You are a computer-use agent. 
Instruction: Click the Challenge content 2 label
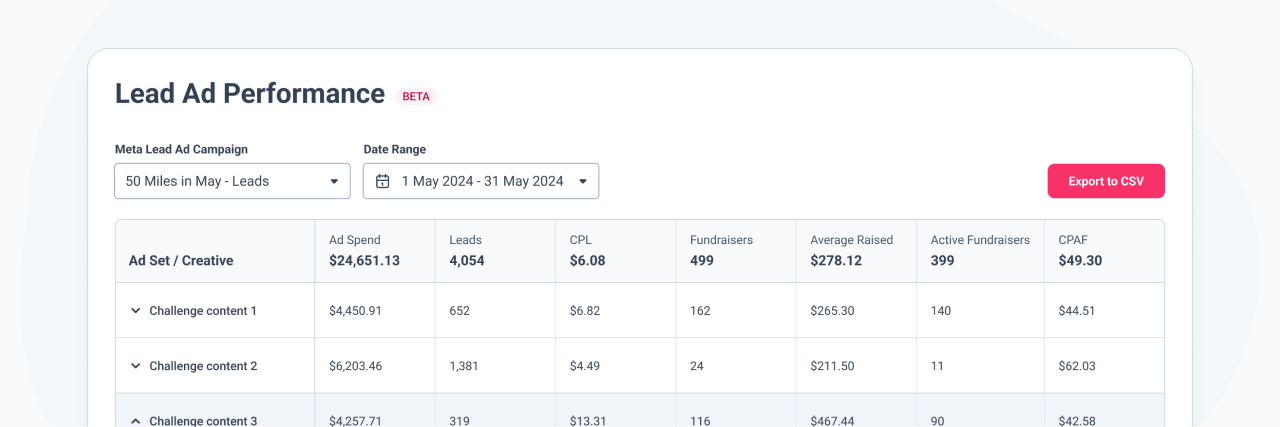(x=203, y=366)
